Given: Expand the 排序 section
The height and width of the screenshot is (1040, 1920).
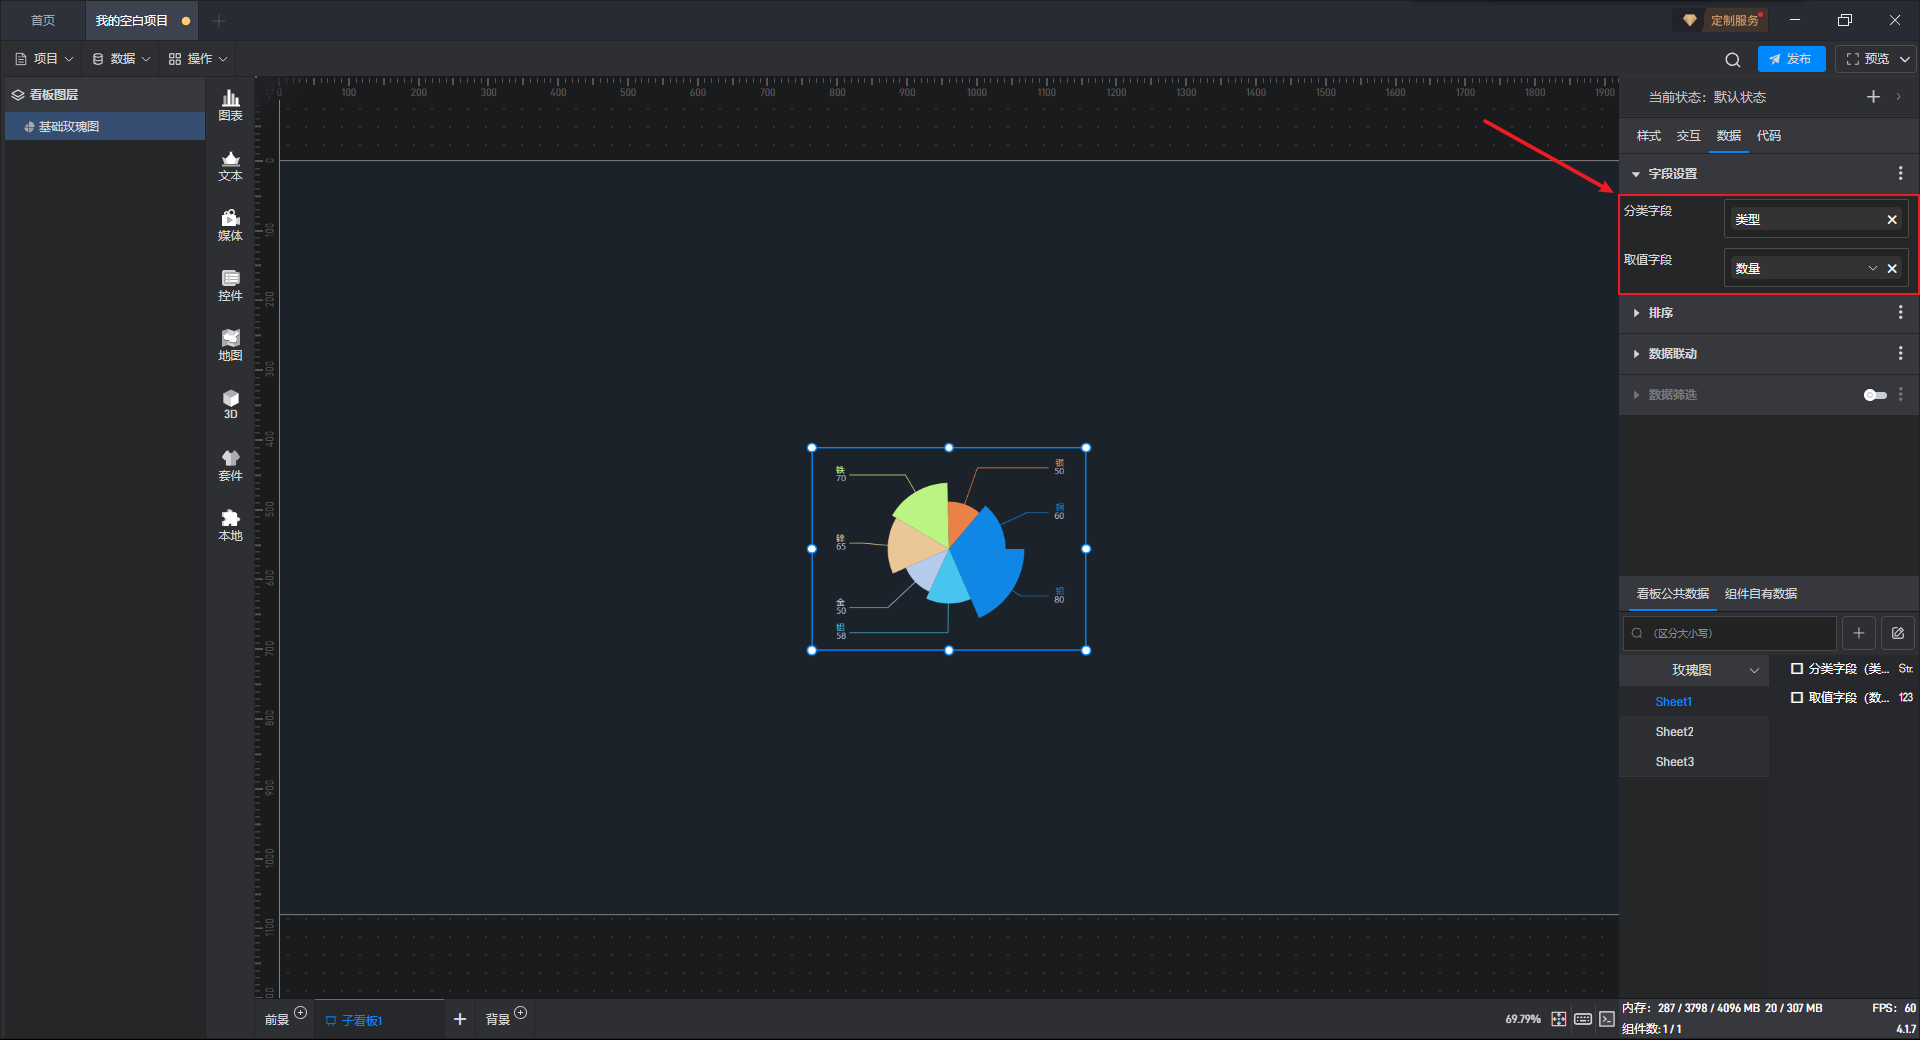Looking at the screenshot, I should click(1636, 313).
